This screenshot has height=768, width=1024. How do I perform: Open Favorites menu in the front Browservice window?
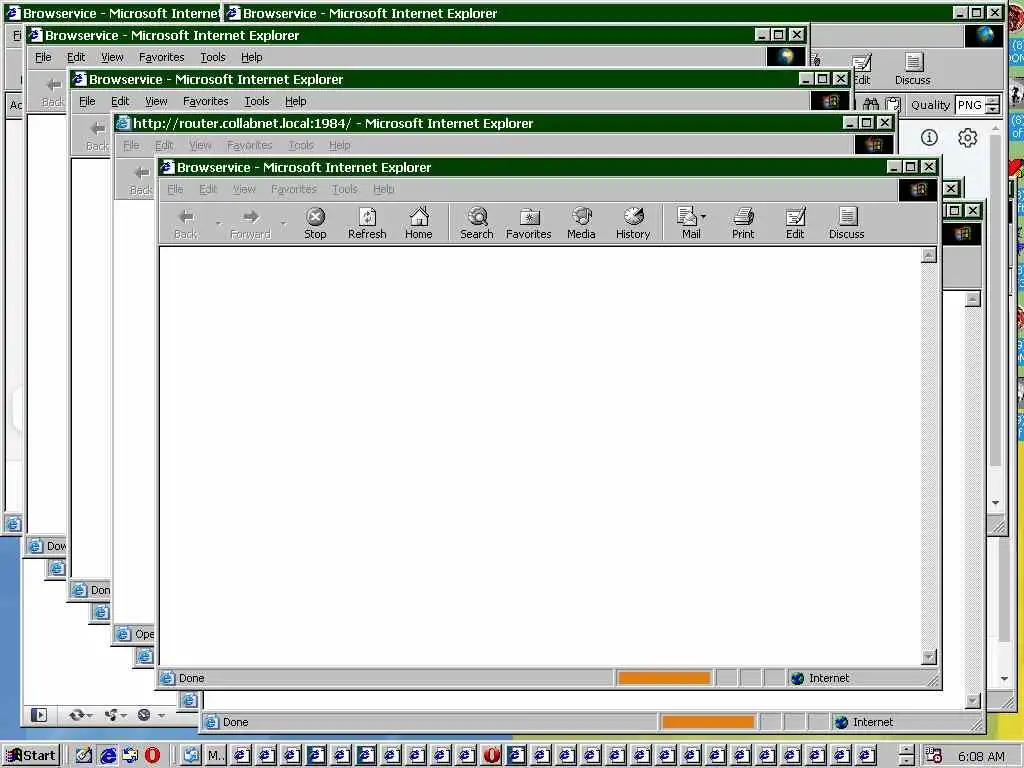pos(293,189)
